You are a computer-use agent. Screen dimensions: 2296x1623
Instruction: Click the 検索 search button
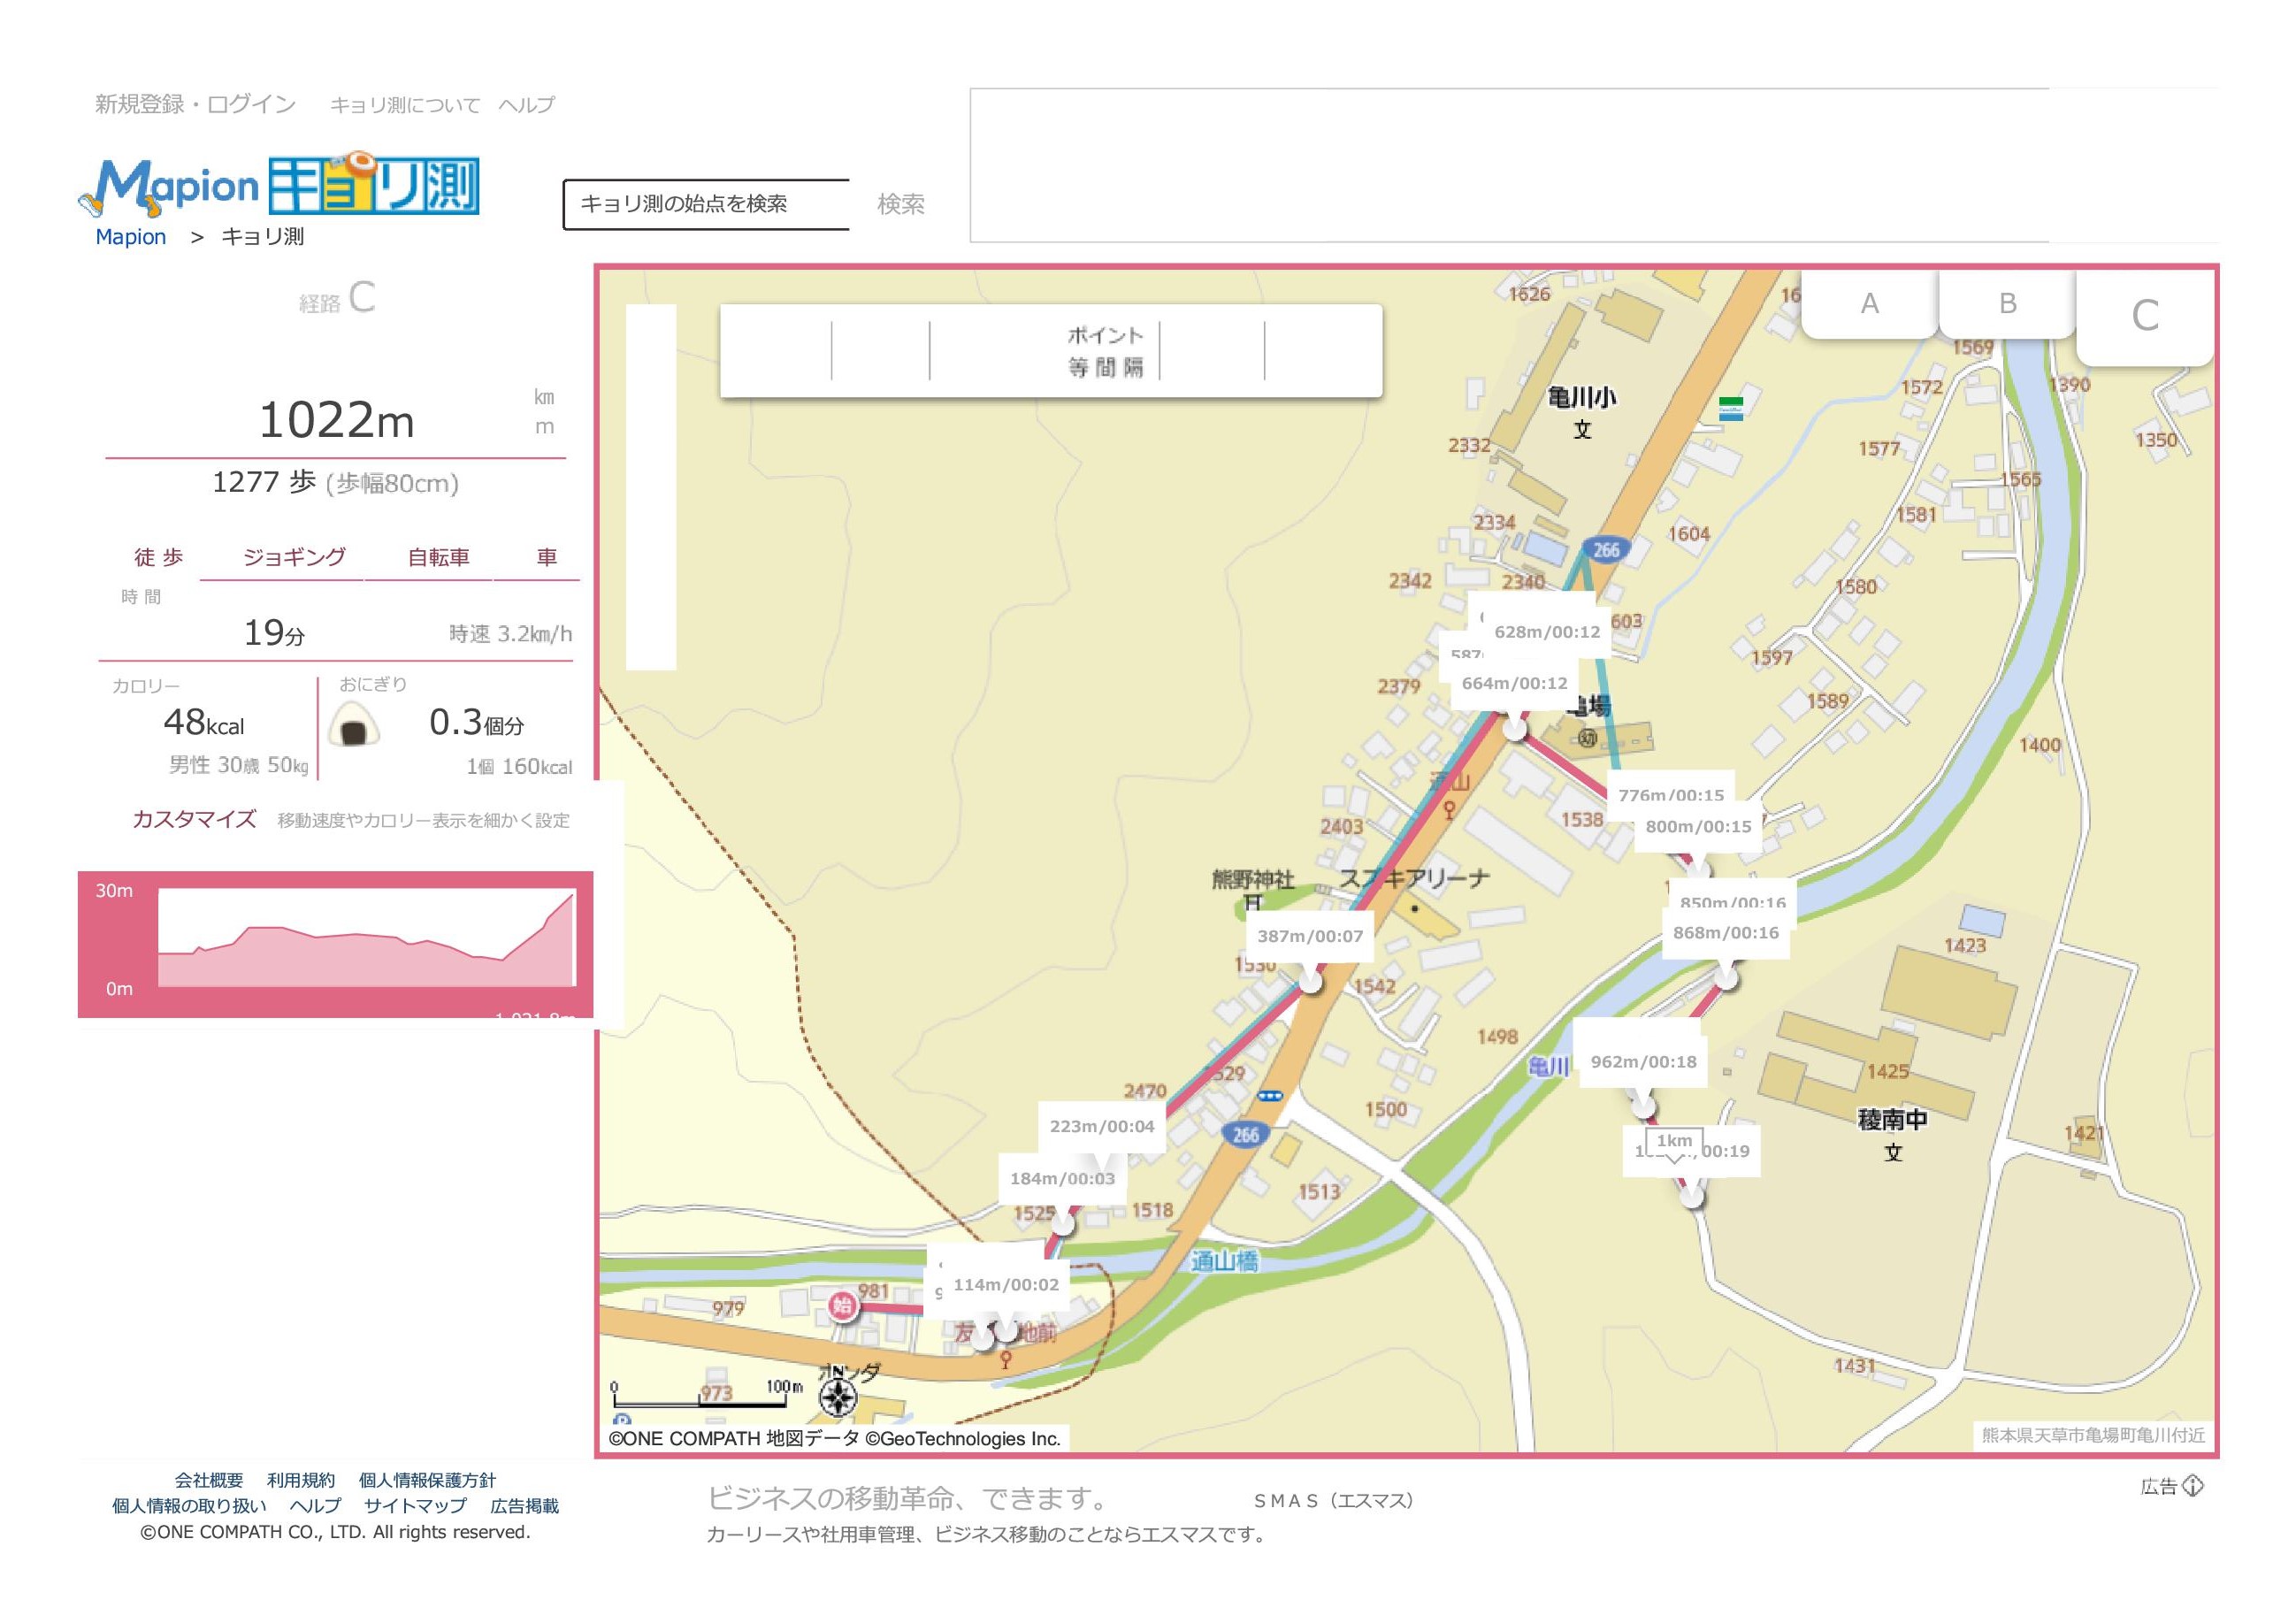pyautogui.click(x=900, y=205)
